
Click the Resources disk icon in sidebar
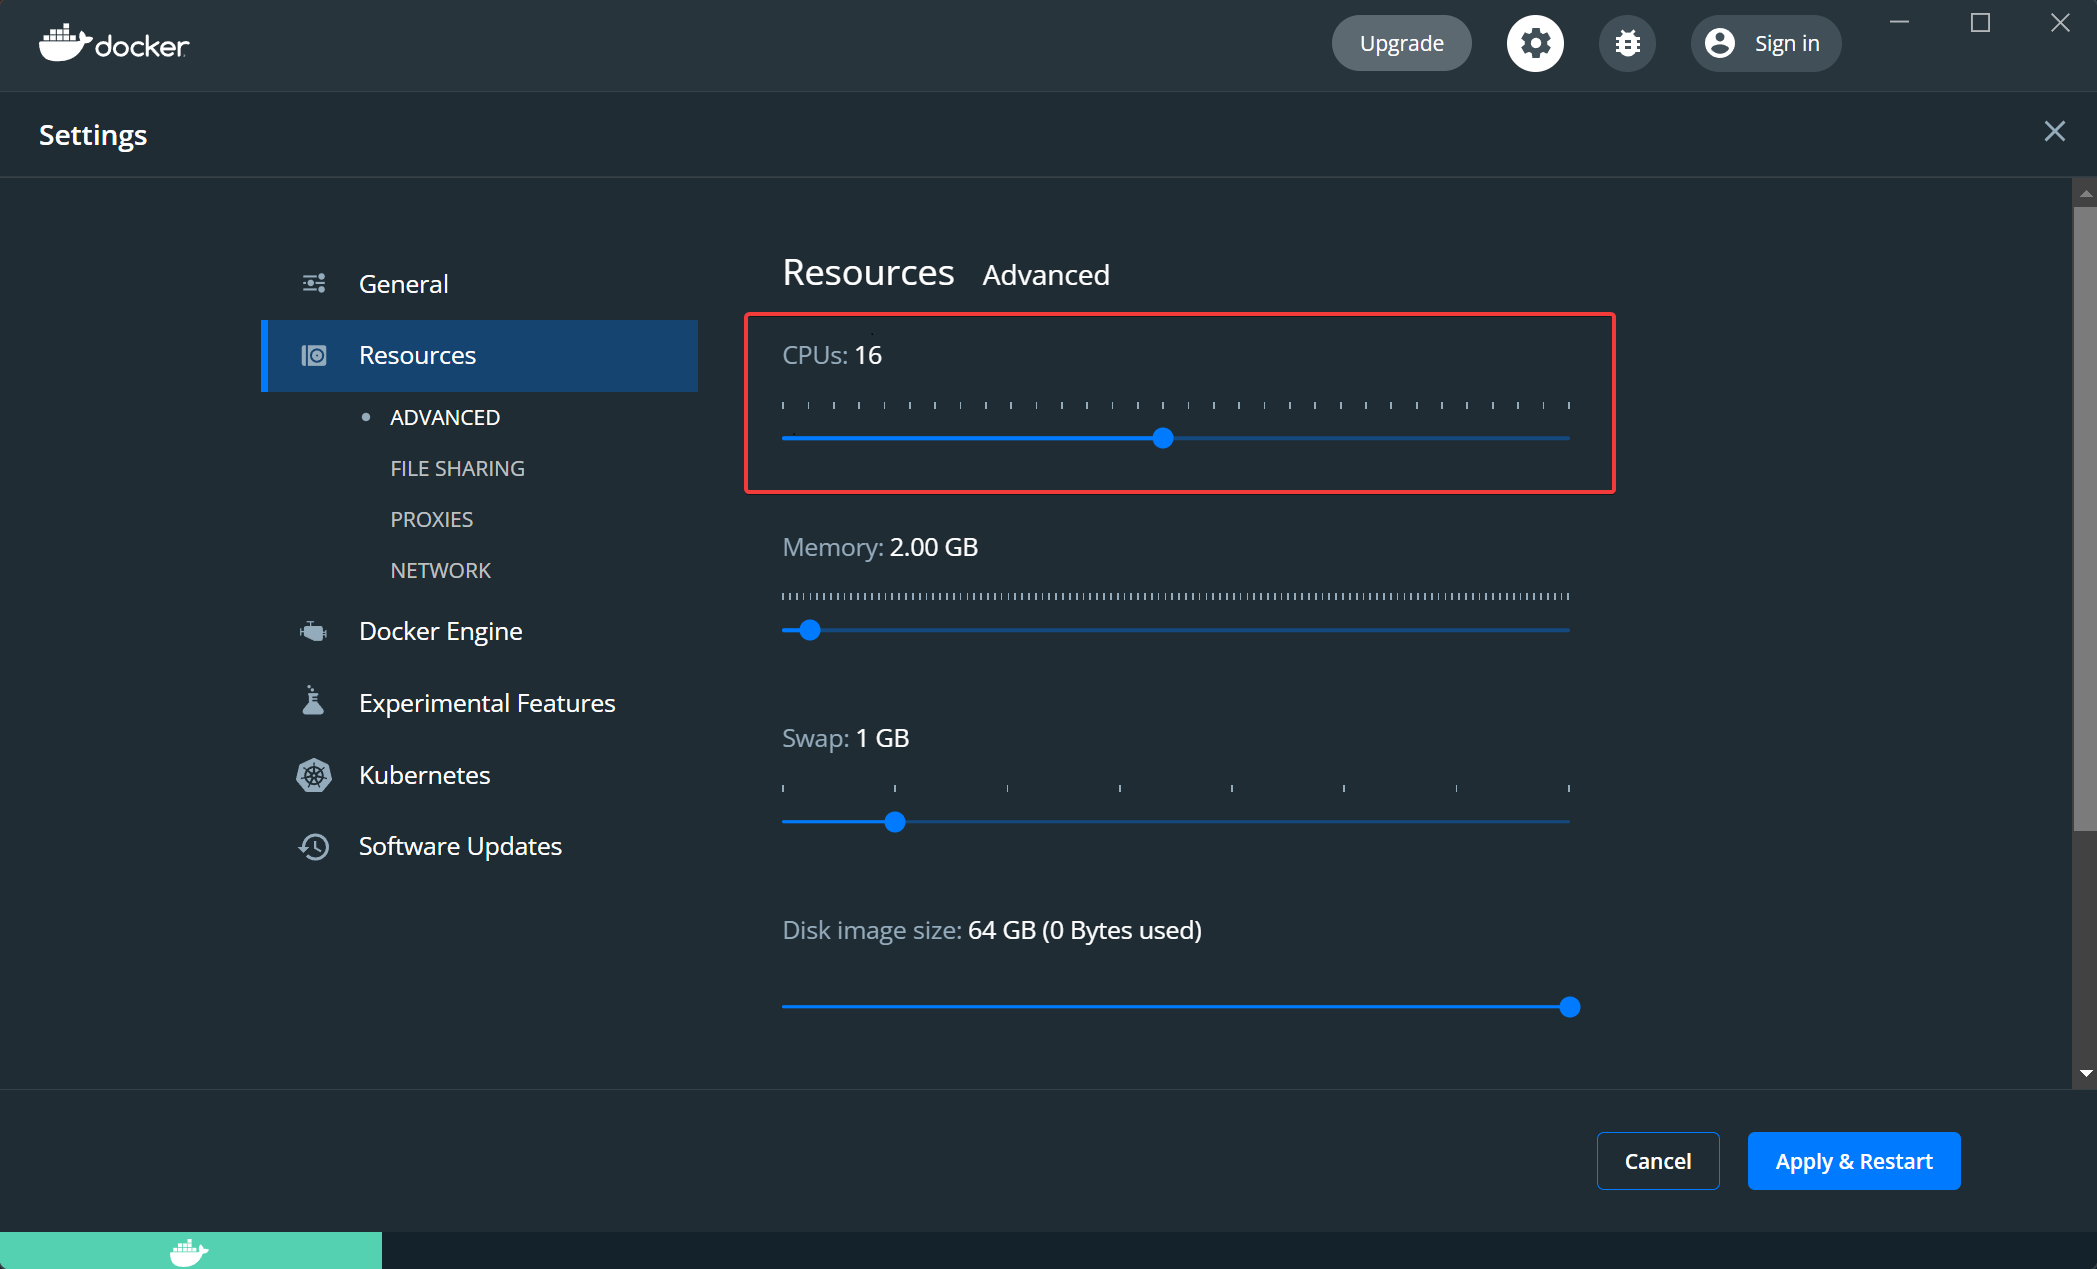click(314, 355)
